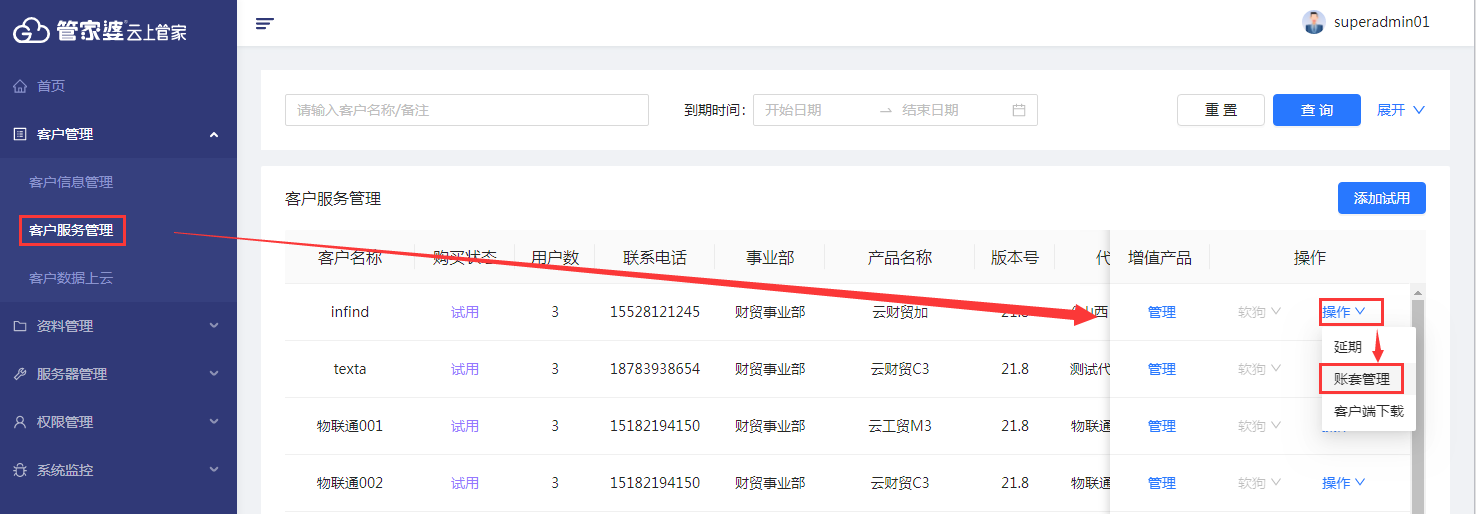Click 管理 link in infind row

(x=1162, y=312)
